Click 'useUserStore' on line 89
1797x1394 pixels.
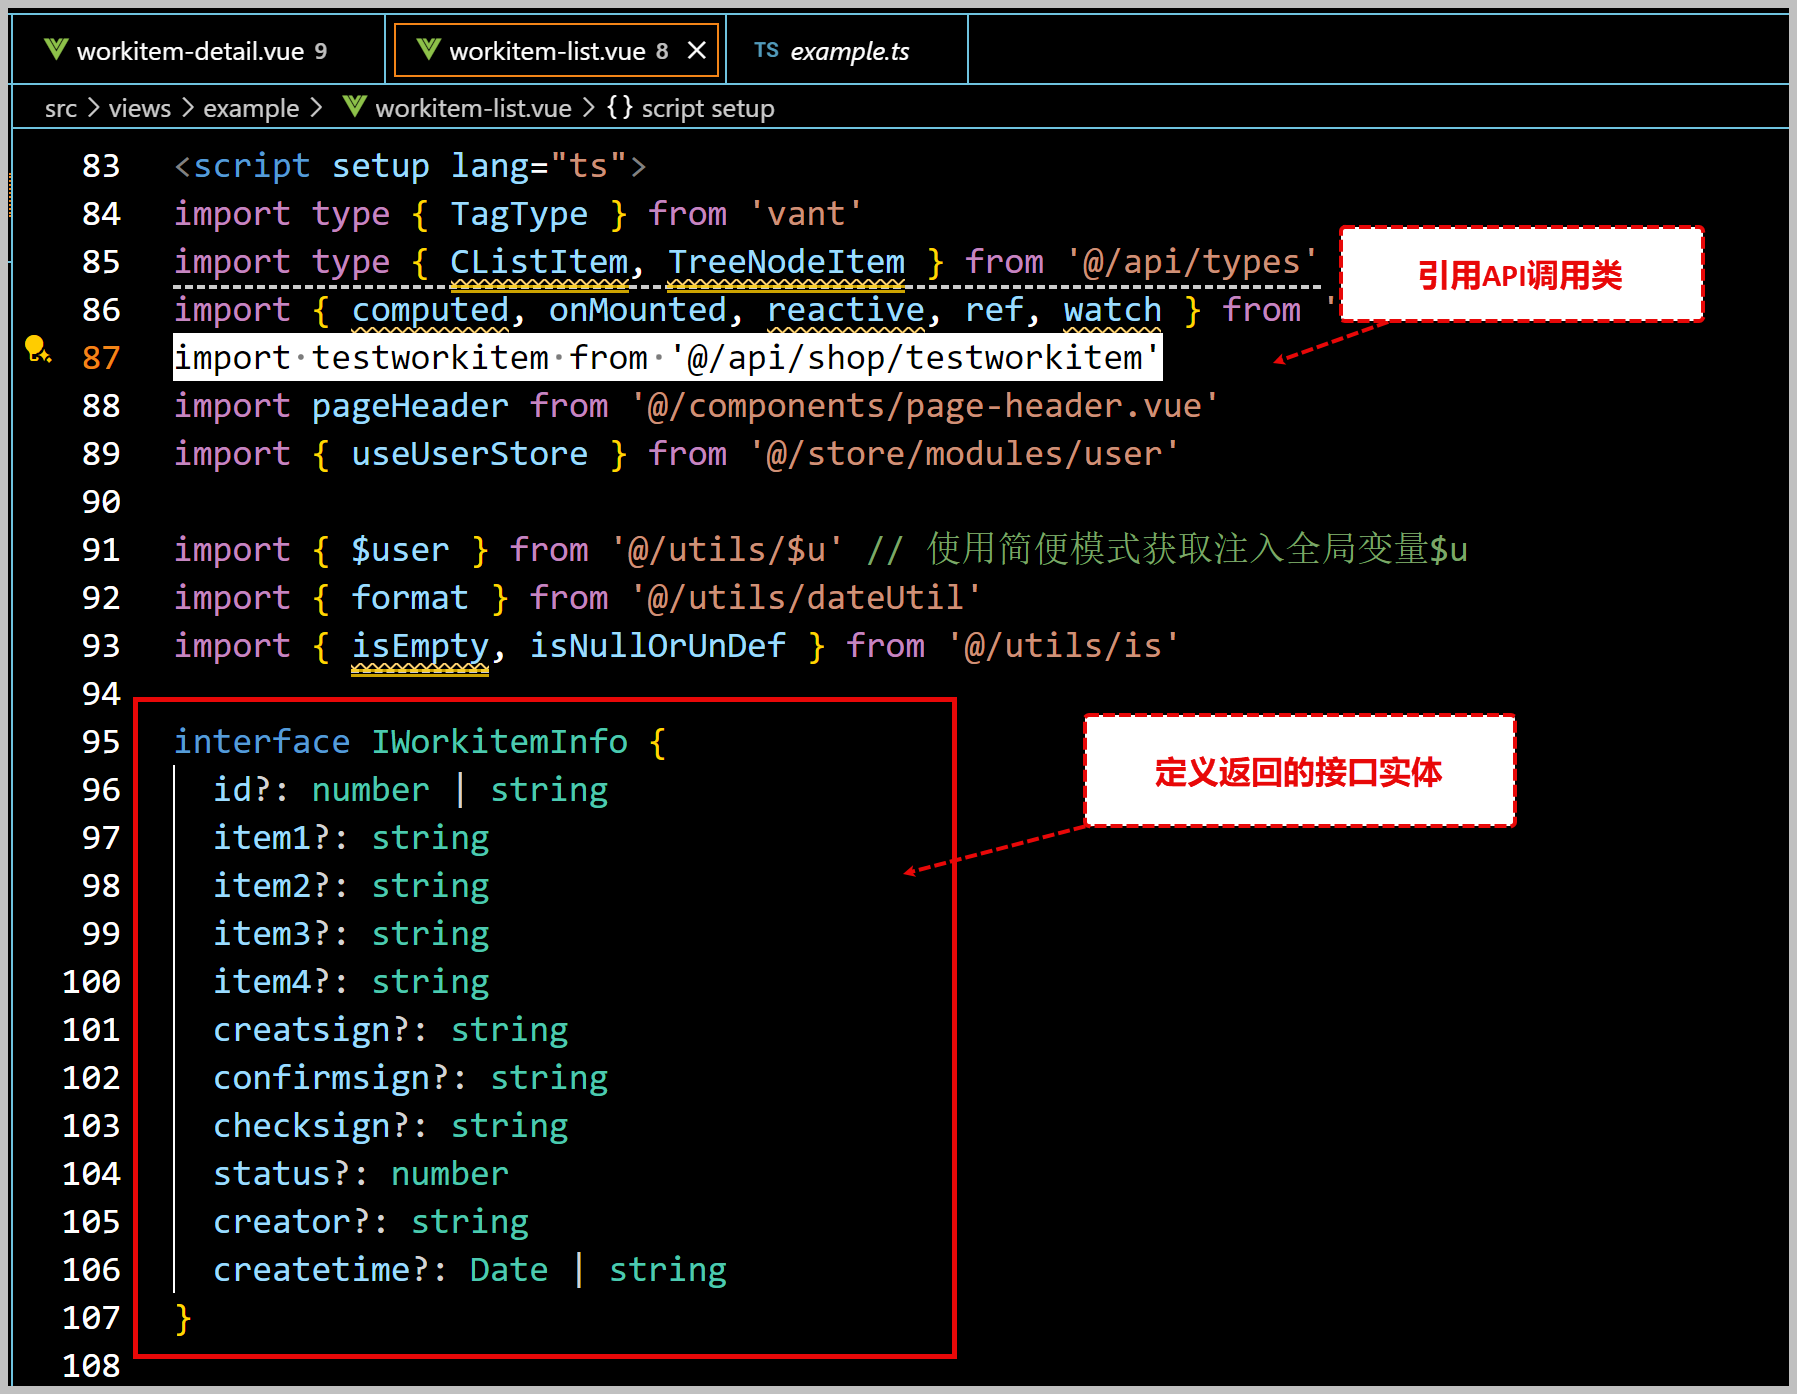coord(470,454)
